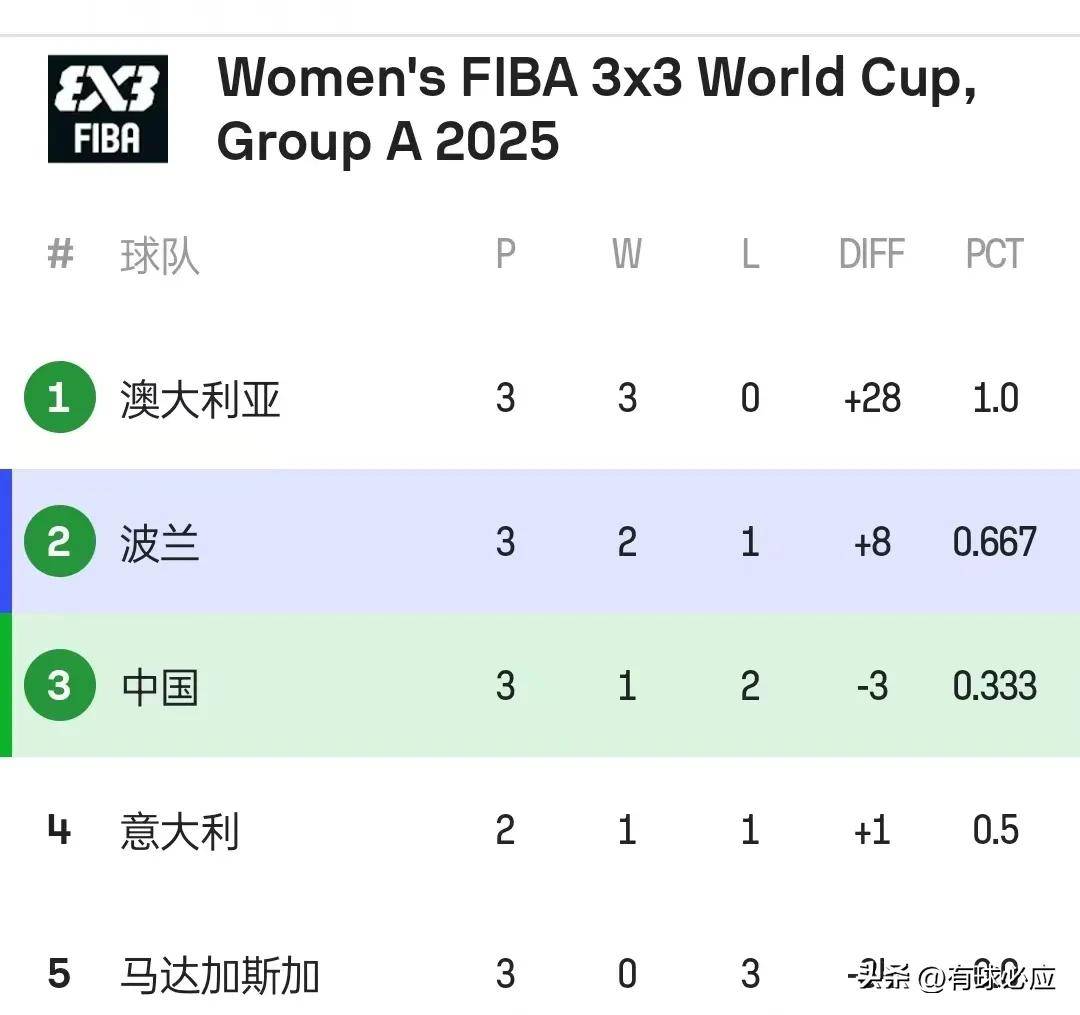Sort by the PCT column header
Viewport: 1080px width, 1015px height.
coord(995,253)
